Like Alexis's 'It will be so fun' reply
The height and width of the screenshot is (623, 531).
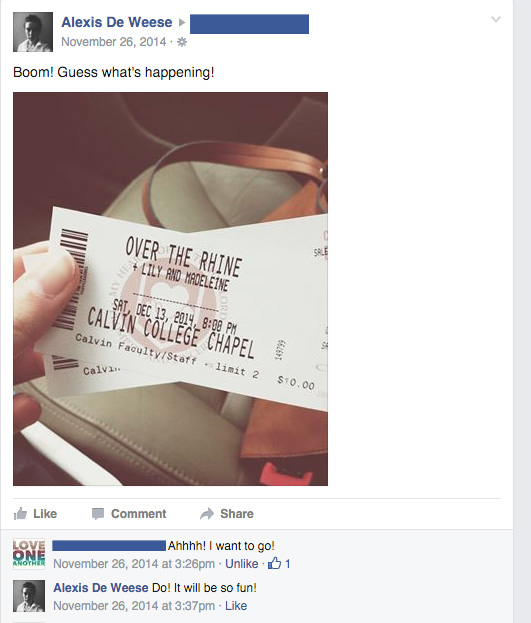click(236, 606)
